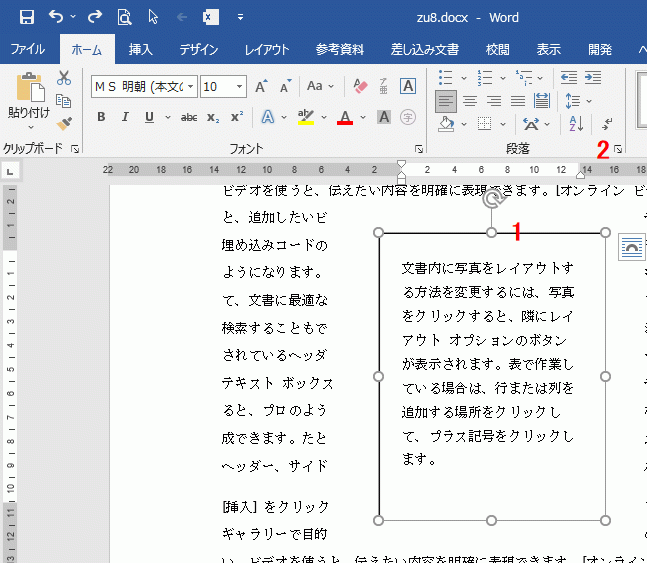Image resolution: width=647 pixels, height=563 pixels.
Task: Open the ファイル menu
Action: [x=28, y=49]
